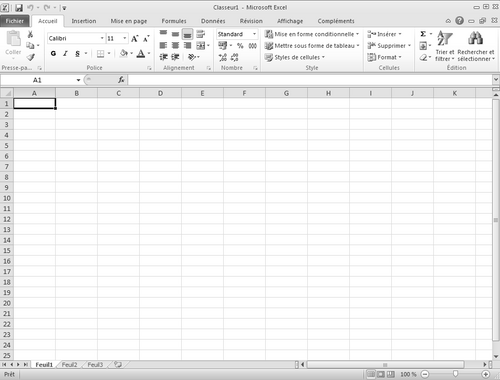
Task: Click the zoom slider handle
Action: [x=455, y=374]
